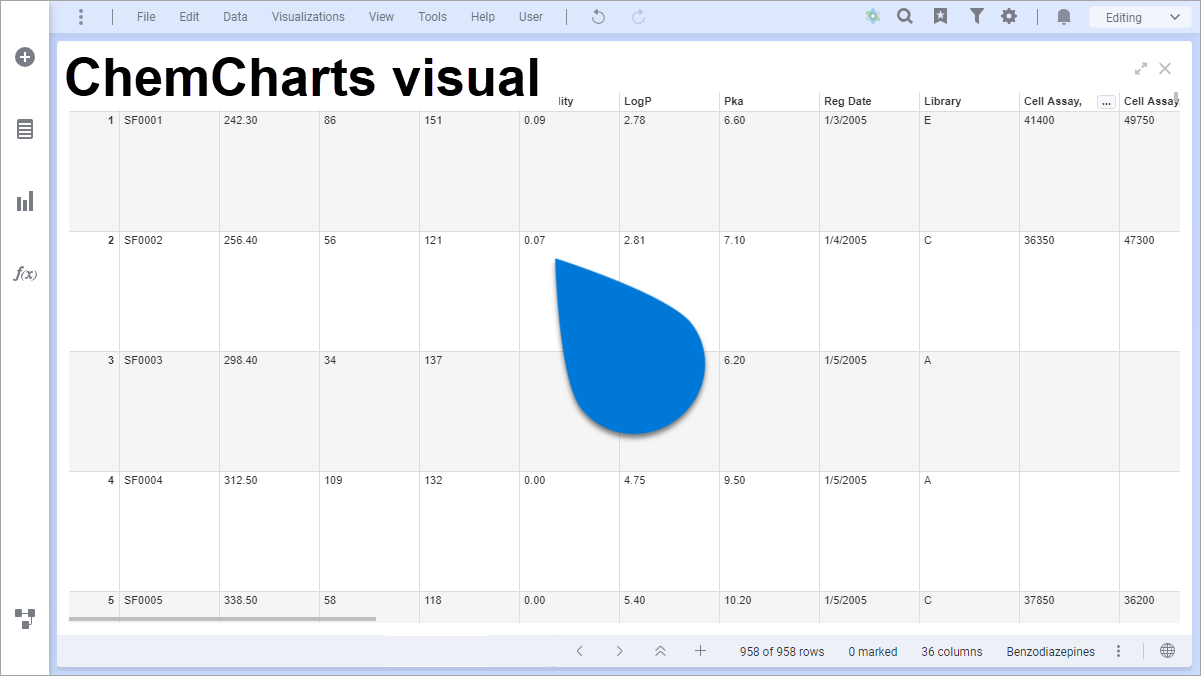This screenshot has width=1201, height=676.
Task: Open the notifications bell
Action: [1063, 16]
